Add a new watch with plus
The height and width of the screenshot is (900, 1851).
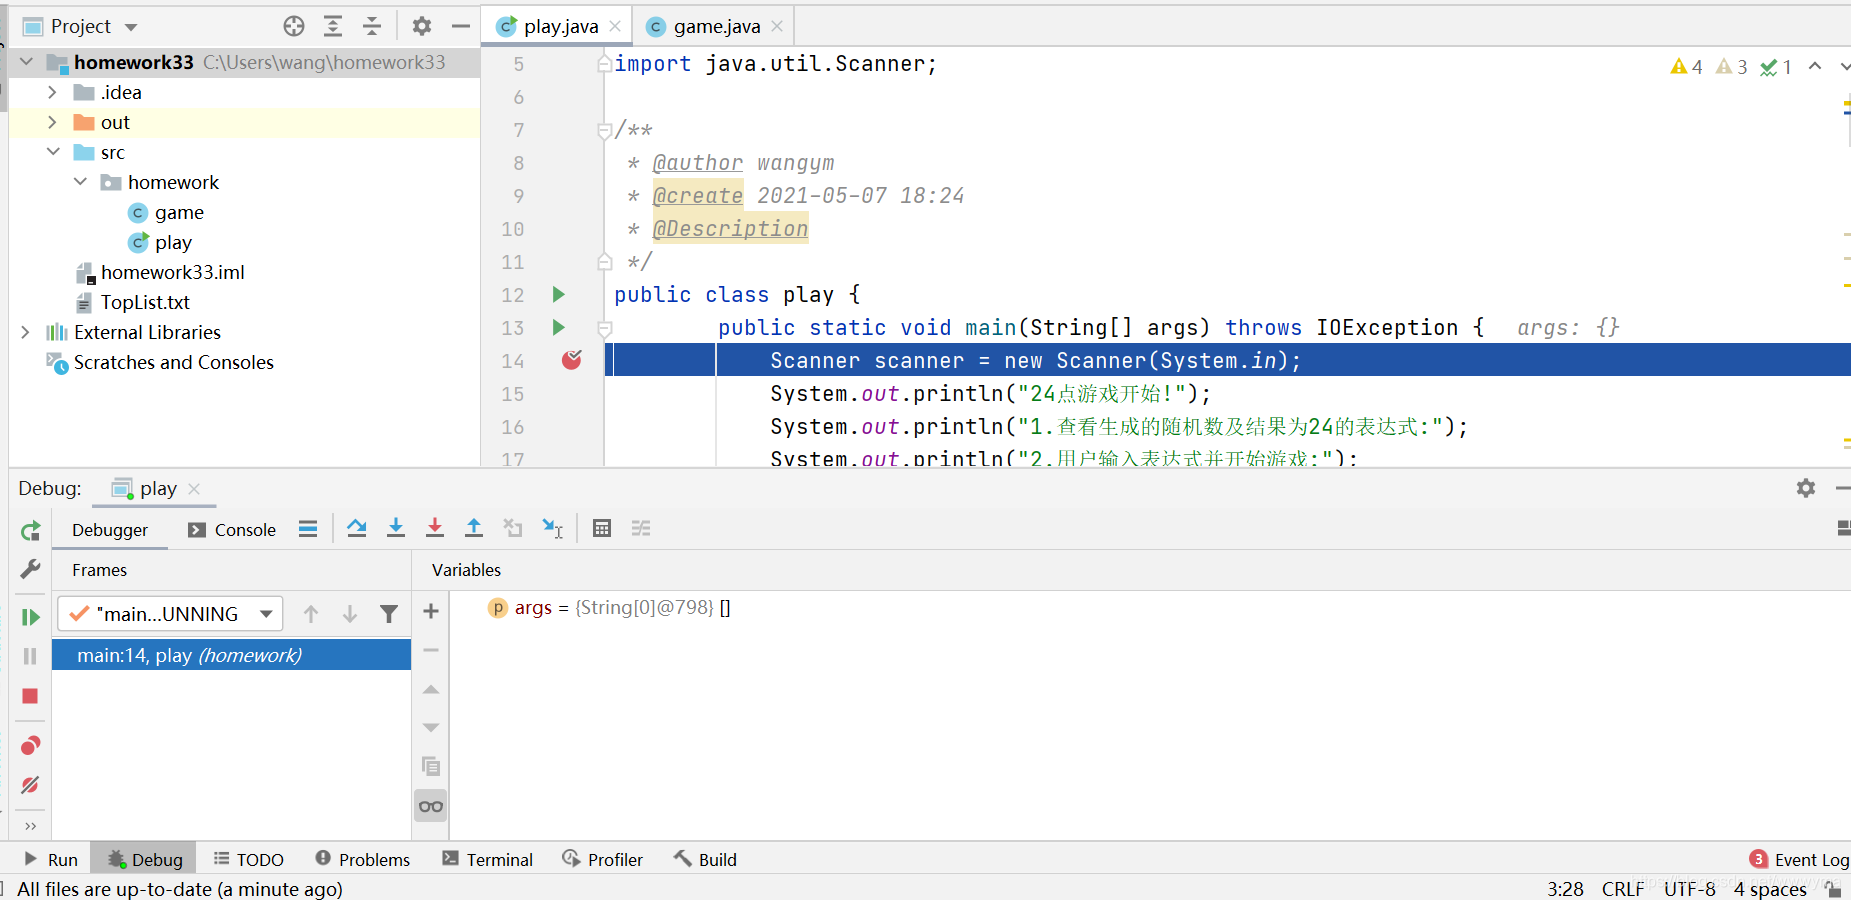(x=431, y=611)
